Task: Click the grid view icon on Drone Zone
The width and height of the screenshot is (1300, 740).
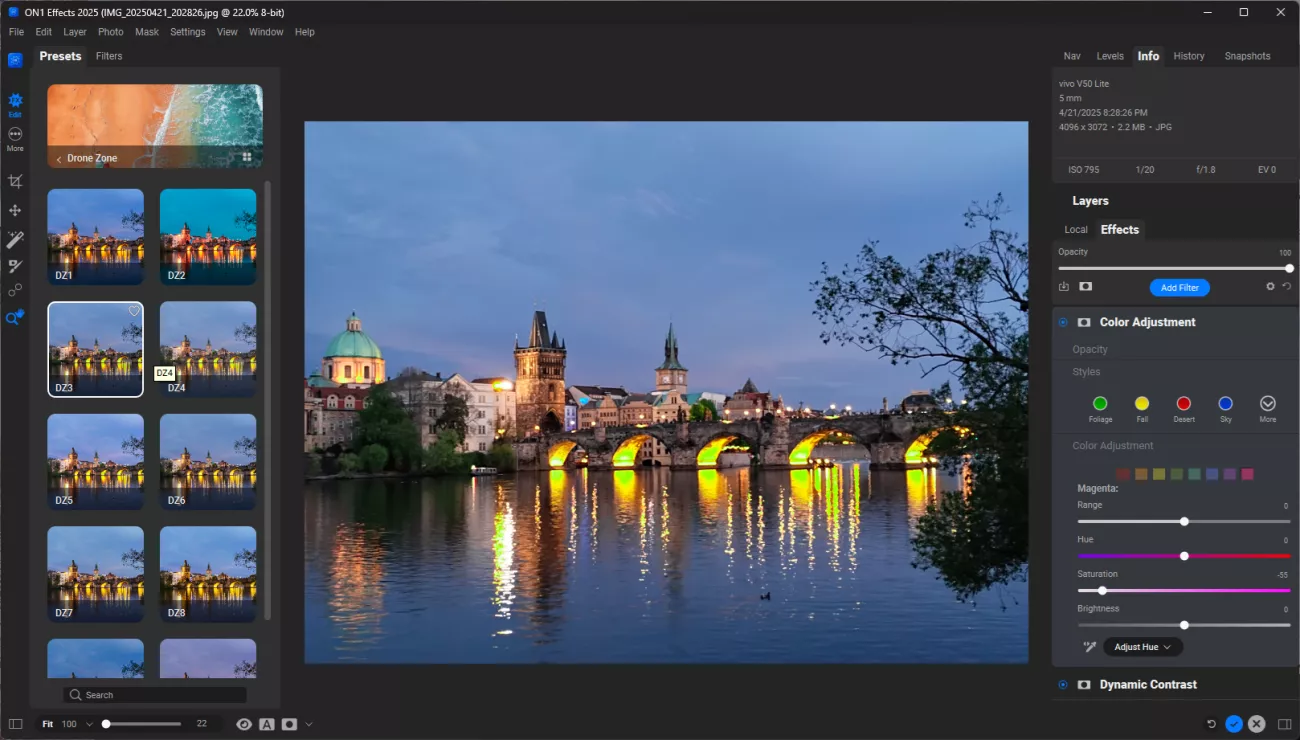Action: 246,157
